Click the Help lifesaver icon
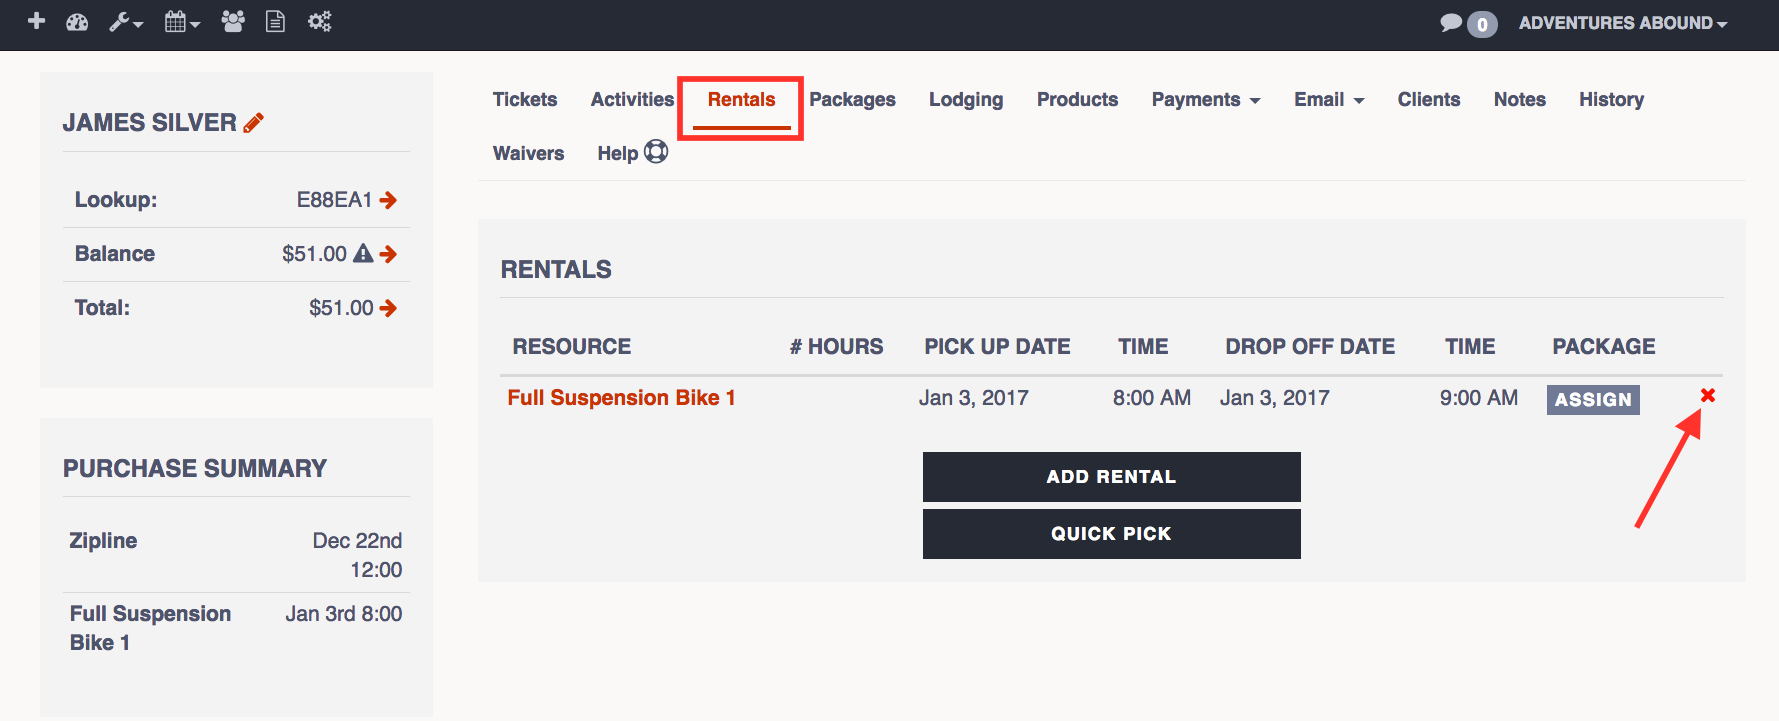The width and height of the screenshot is (1779, 721). coord(657,151)
